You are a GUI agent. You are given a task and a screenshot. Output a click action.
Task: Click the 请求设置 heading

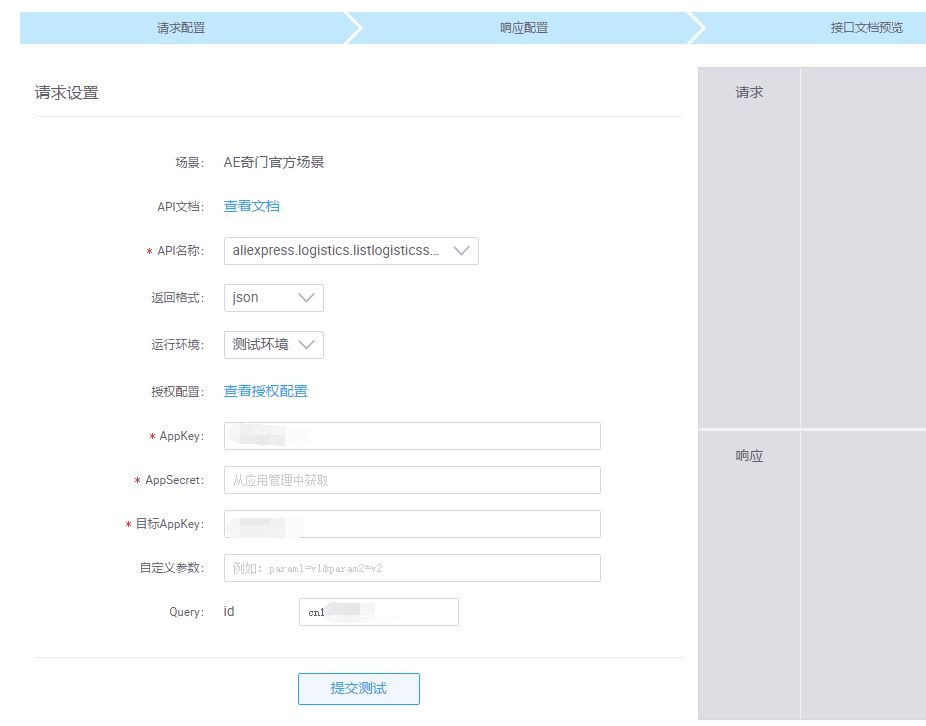[67, 93]
